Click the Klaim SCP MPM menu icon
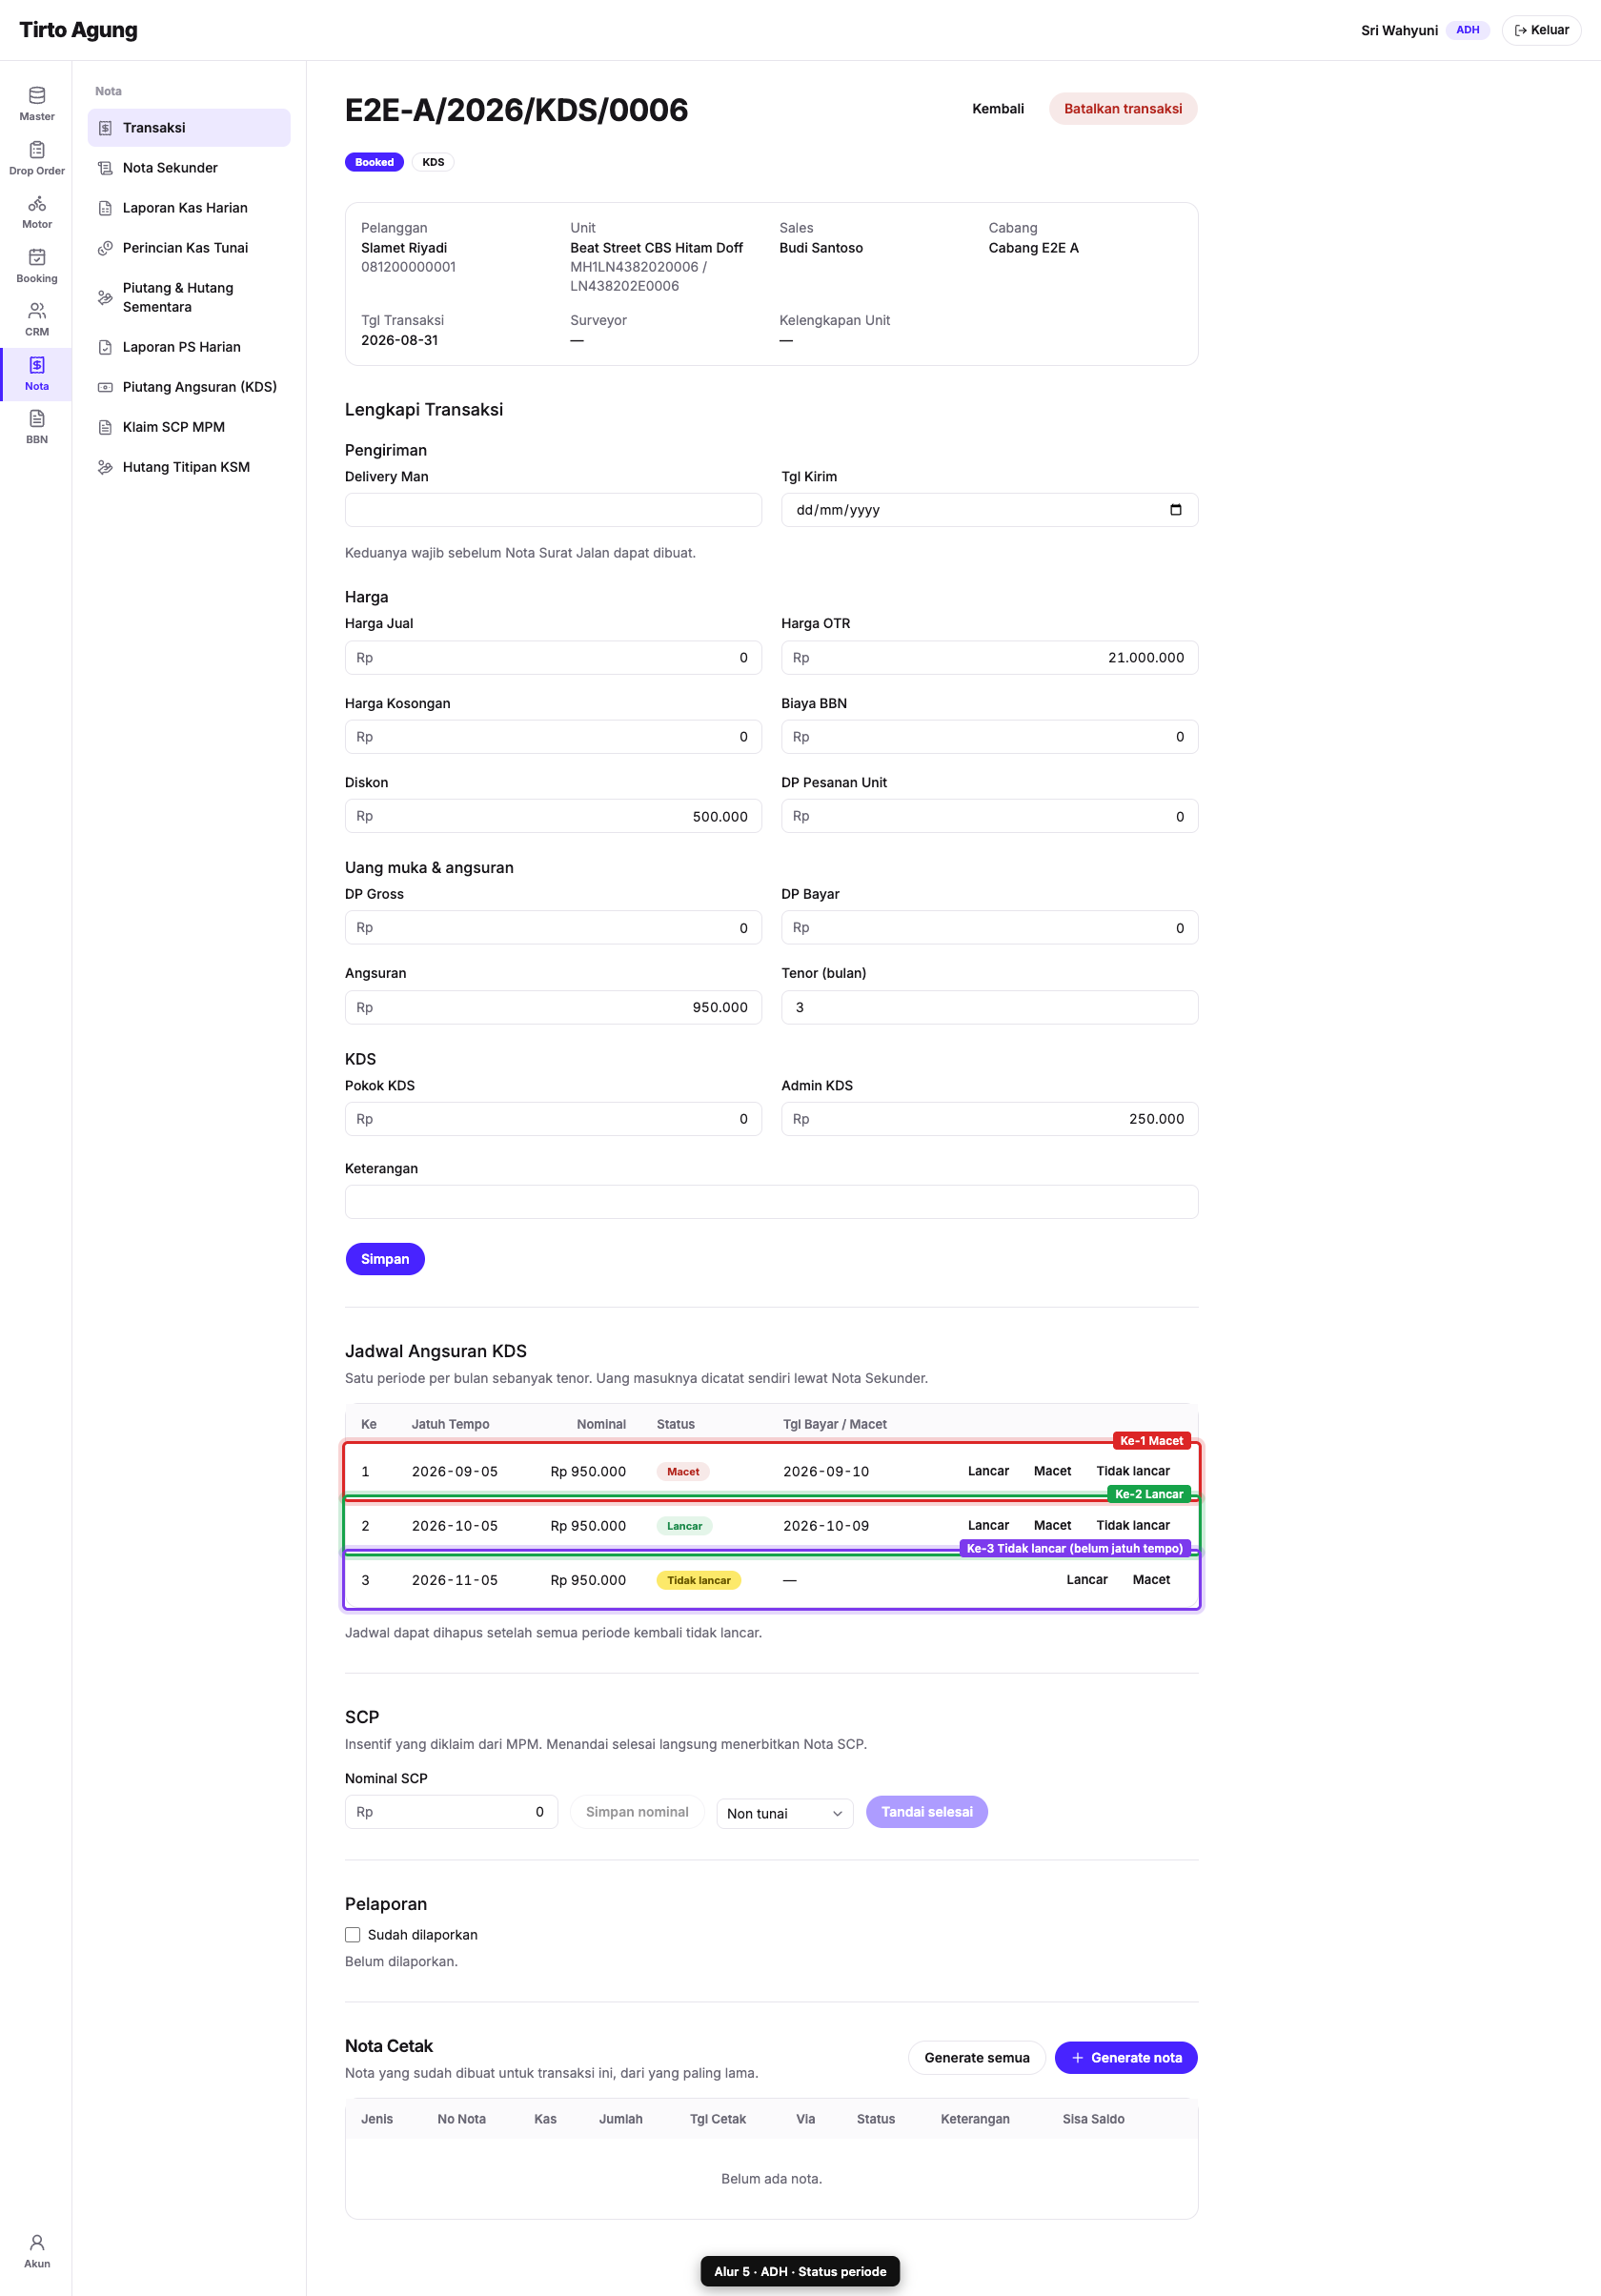The width and height of the screenshot is (1601, 2296). pyautogui.click(x=105, y=427)
